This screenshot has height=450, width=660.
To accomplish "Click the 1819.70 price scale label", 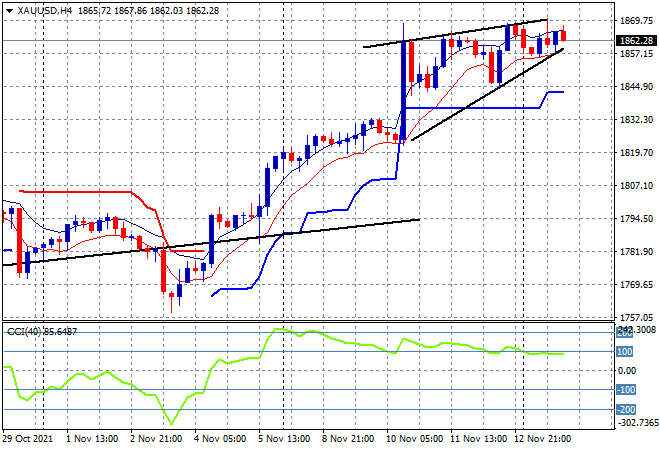I will tap(636, 153).
